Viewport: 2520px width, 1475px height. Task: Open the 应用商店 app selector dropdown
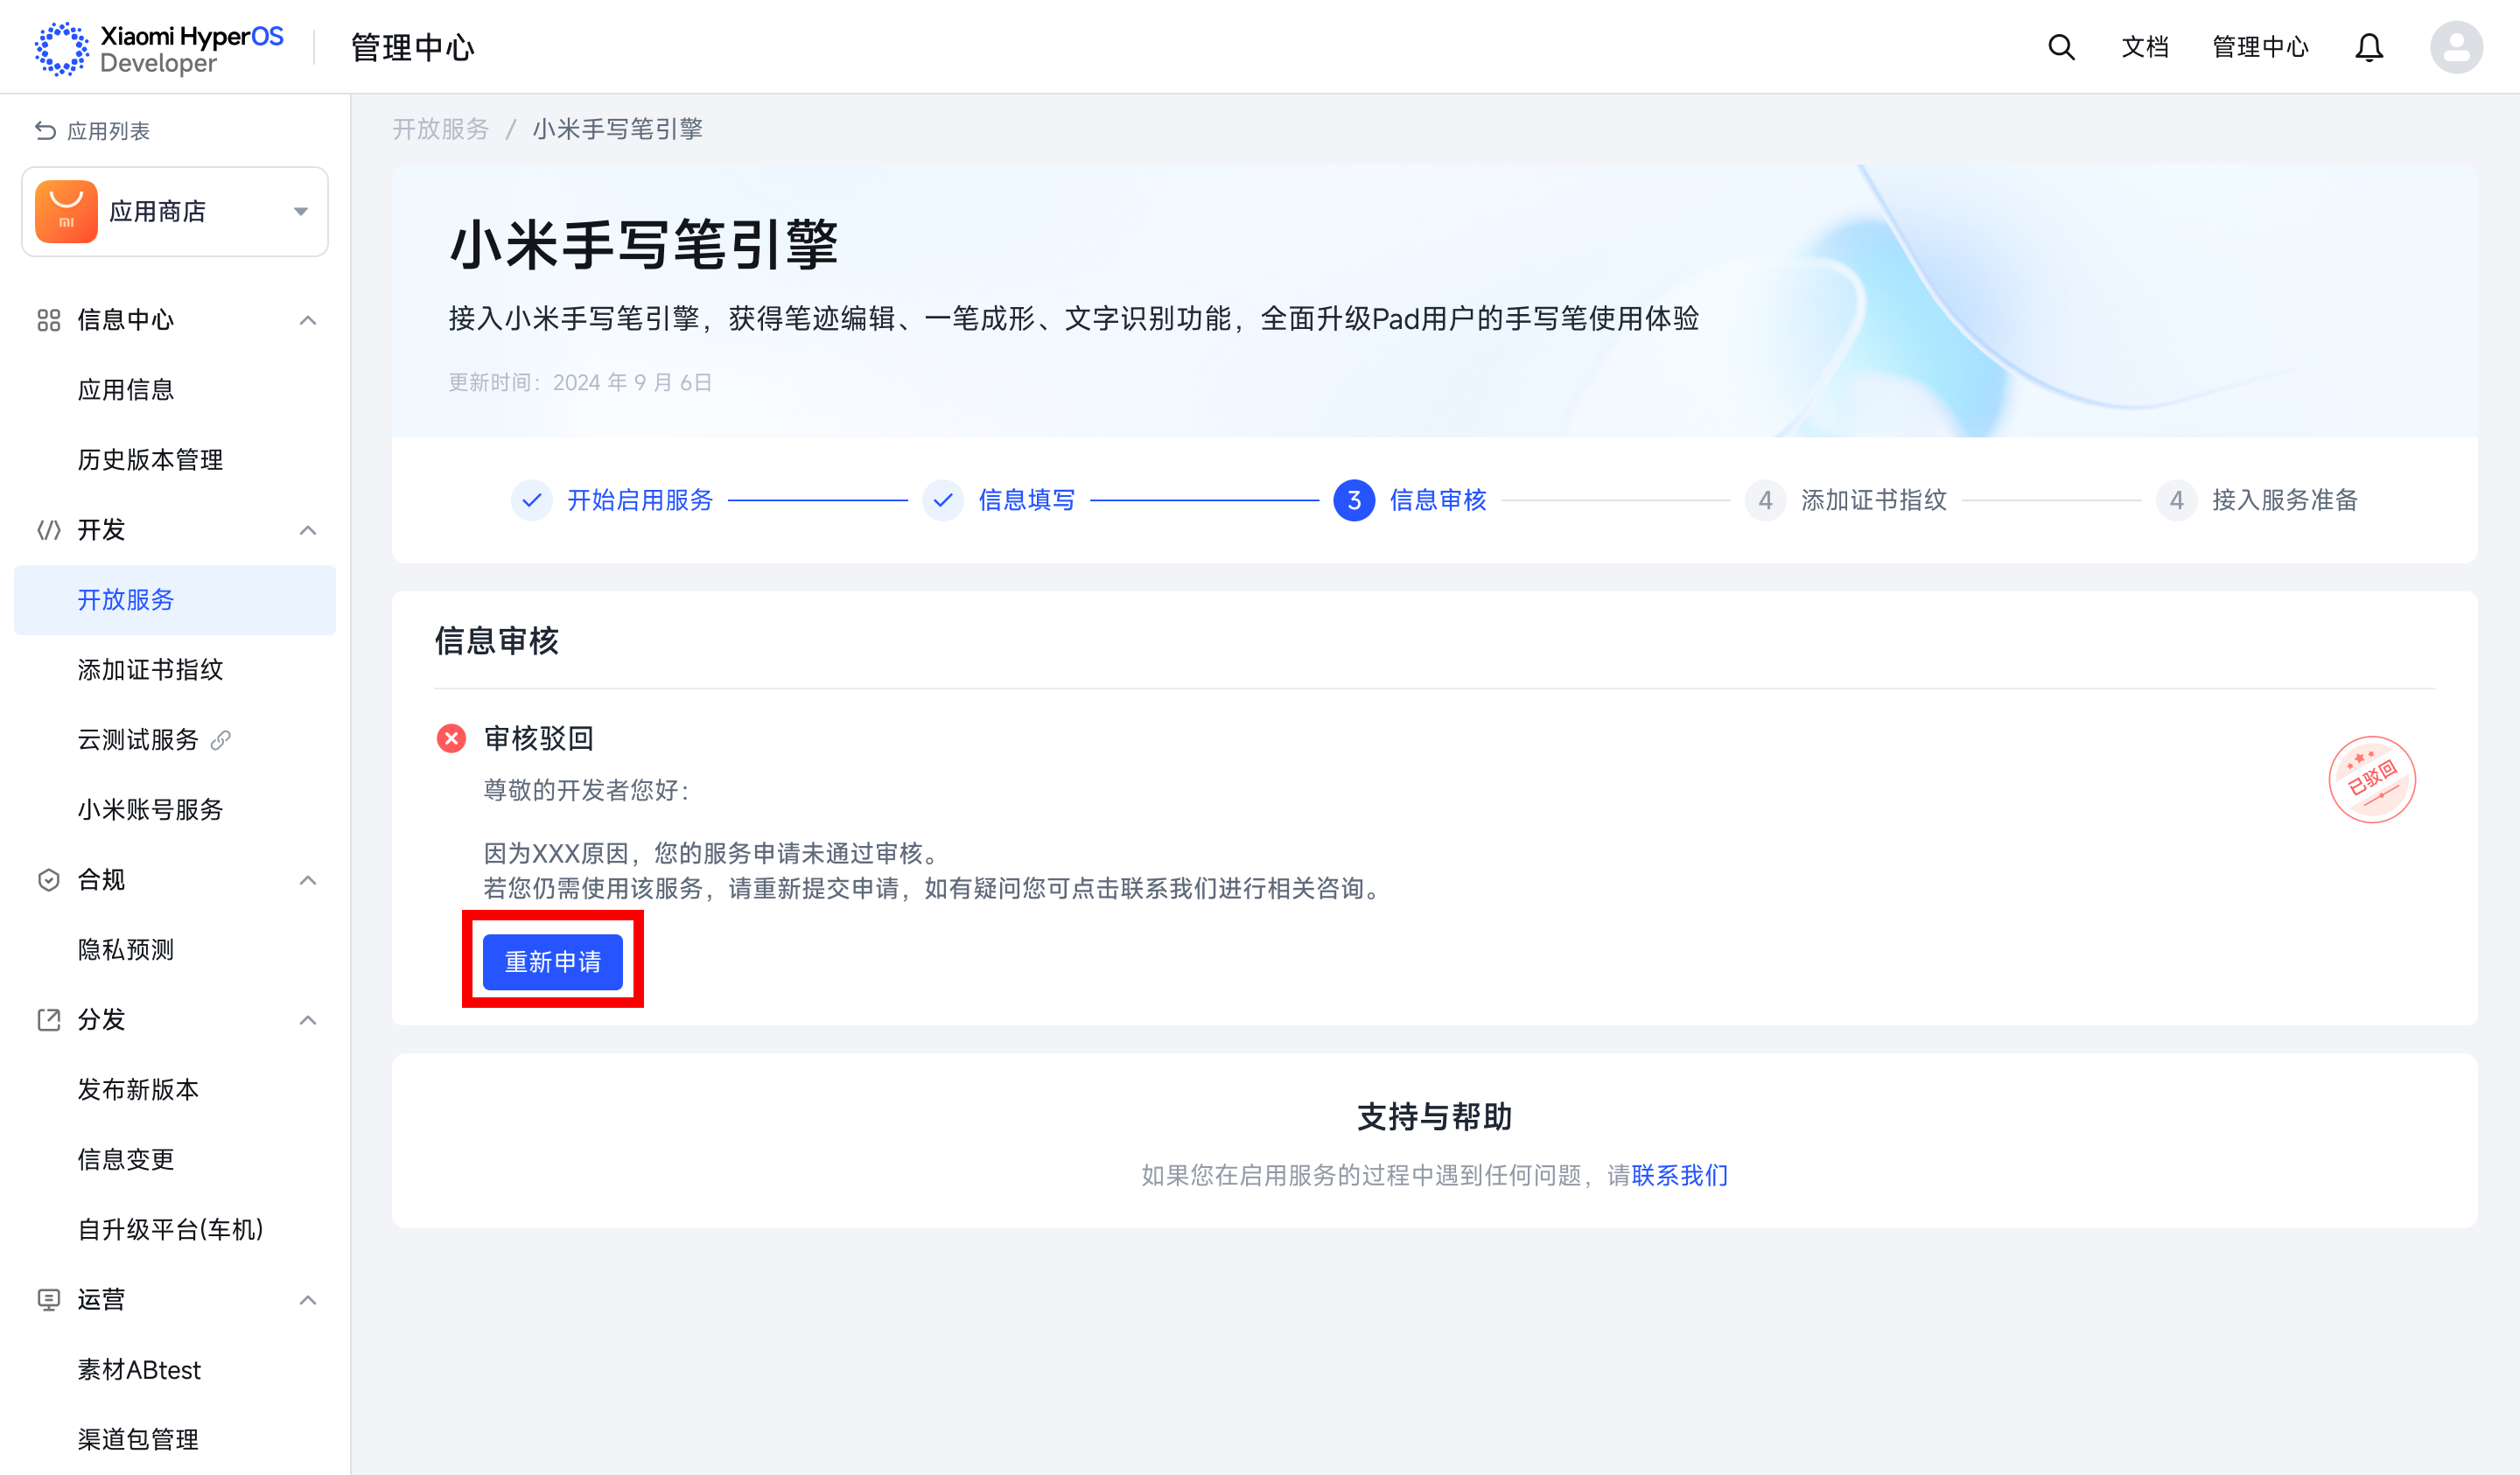tap(175, 211)
